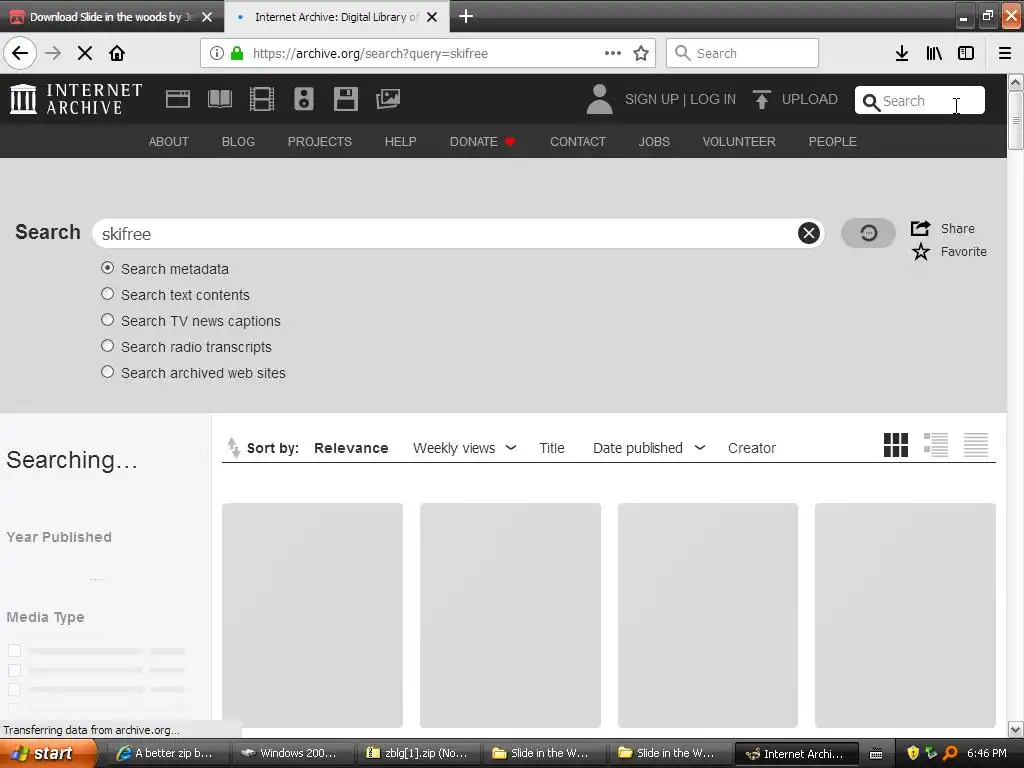Select Search metadata option

(108, 268)
